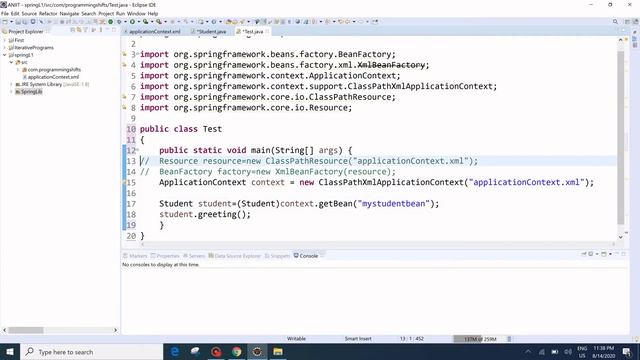Collapse the main method fold on line 12
Screen dimensions: 640x360
click(x=138, y=150)
